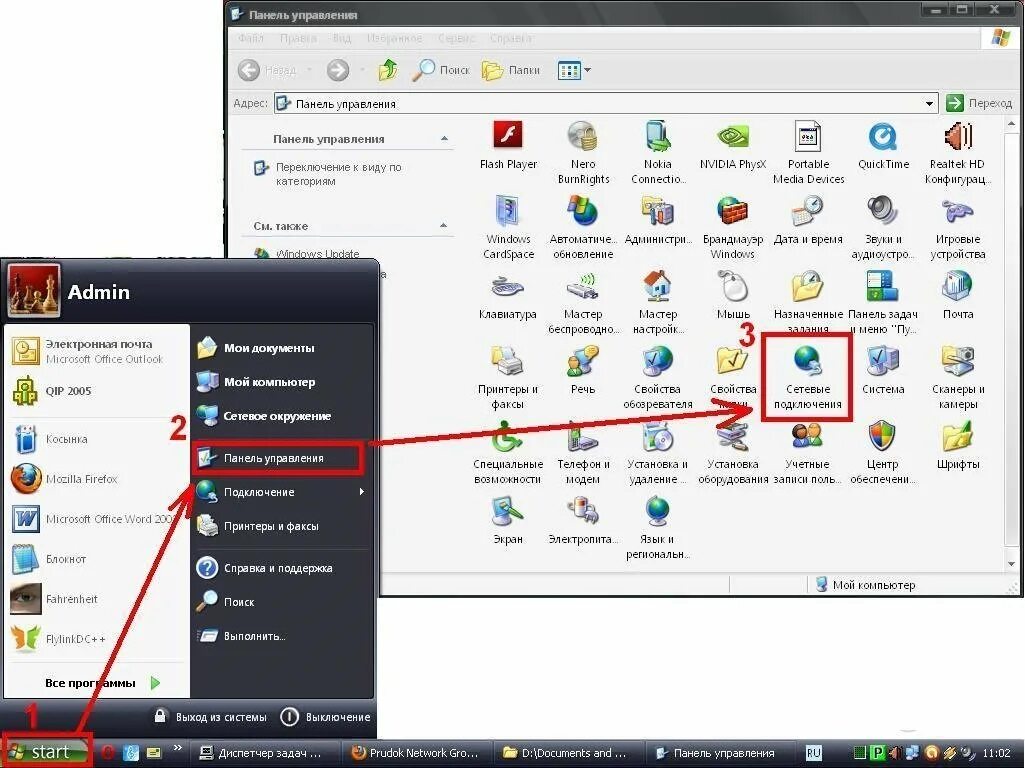Click the Поиск toolbar button

coord(442,70)
